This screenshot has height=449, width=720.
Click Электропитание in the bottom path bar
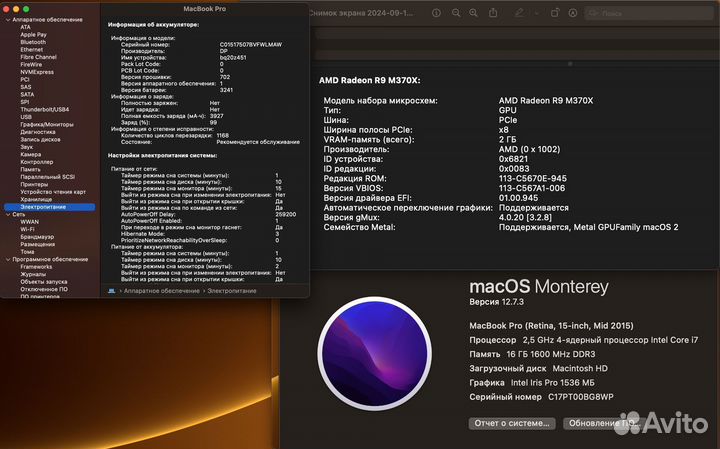point(232,291)
